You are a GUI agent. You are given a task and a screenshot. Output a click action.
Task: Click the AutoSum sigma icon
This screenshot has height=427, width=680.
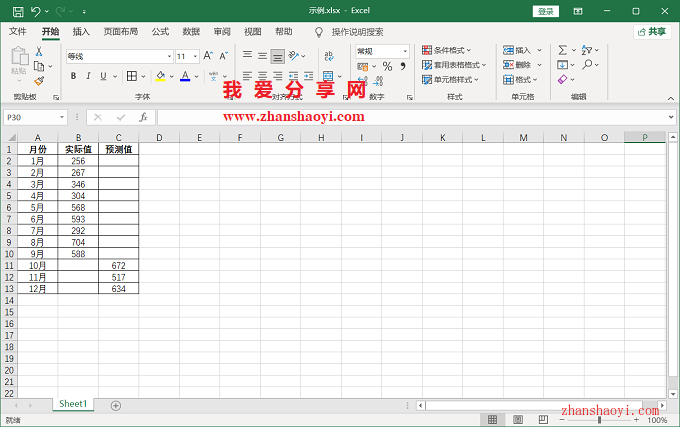click(562, 50)
